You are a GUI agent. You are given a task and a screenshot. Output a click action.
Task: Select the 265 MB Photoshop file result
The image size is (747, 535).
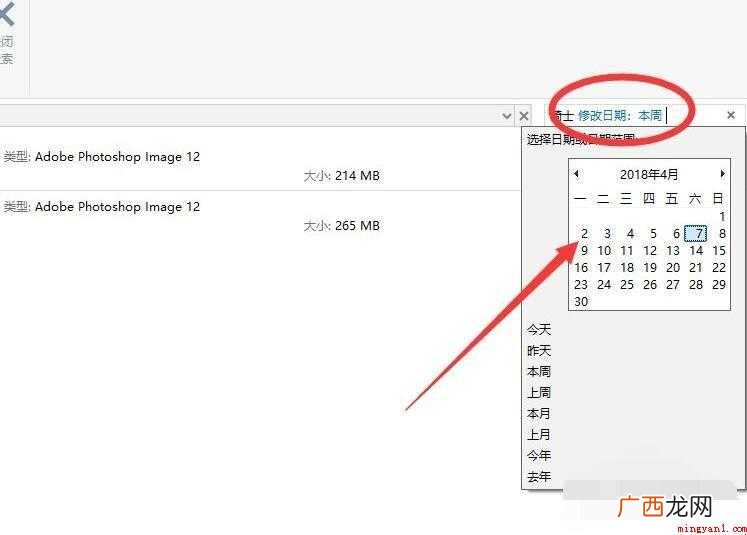[260, 216]
